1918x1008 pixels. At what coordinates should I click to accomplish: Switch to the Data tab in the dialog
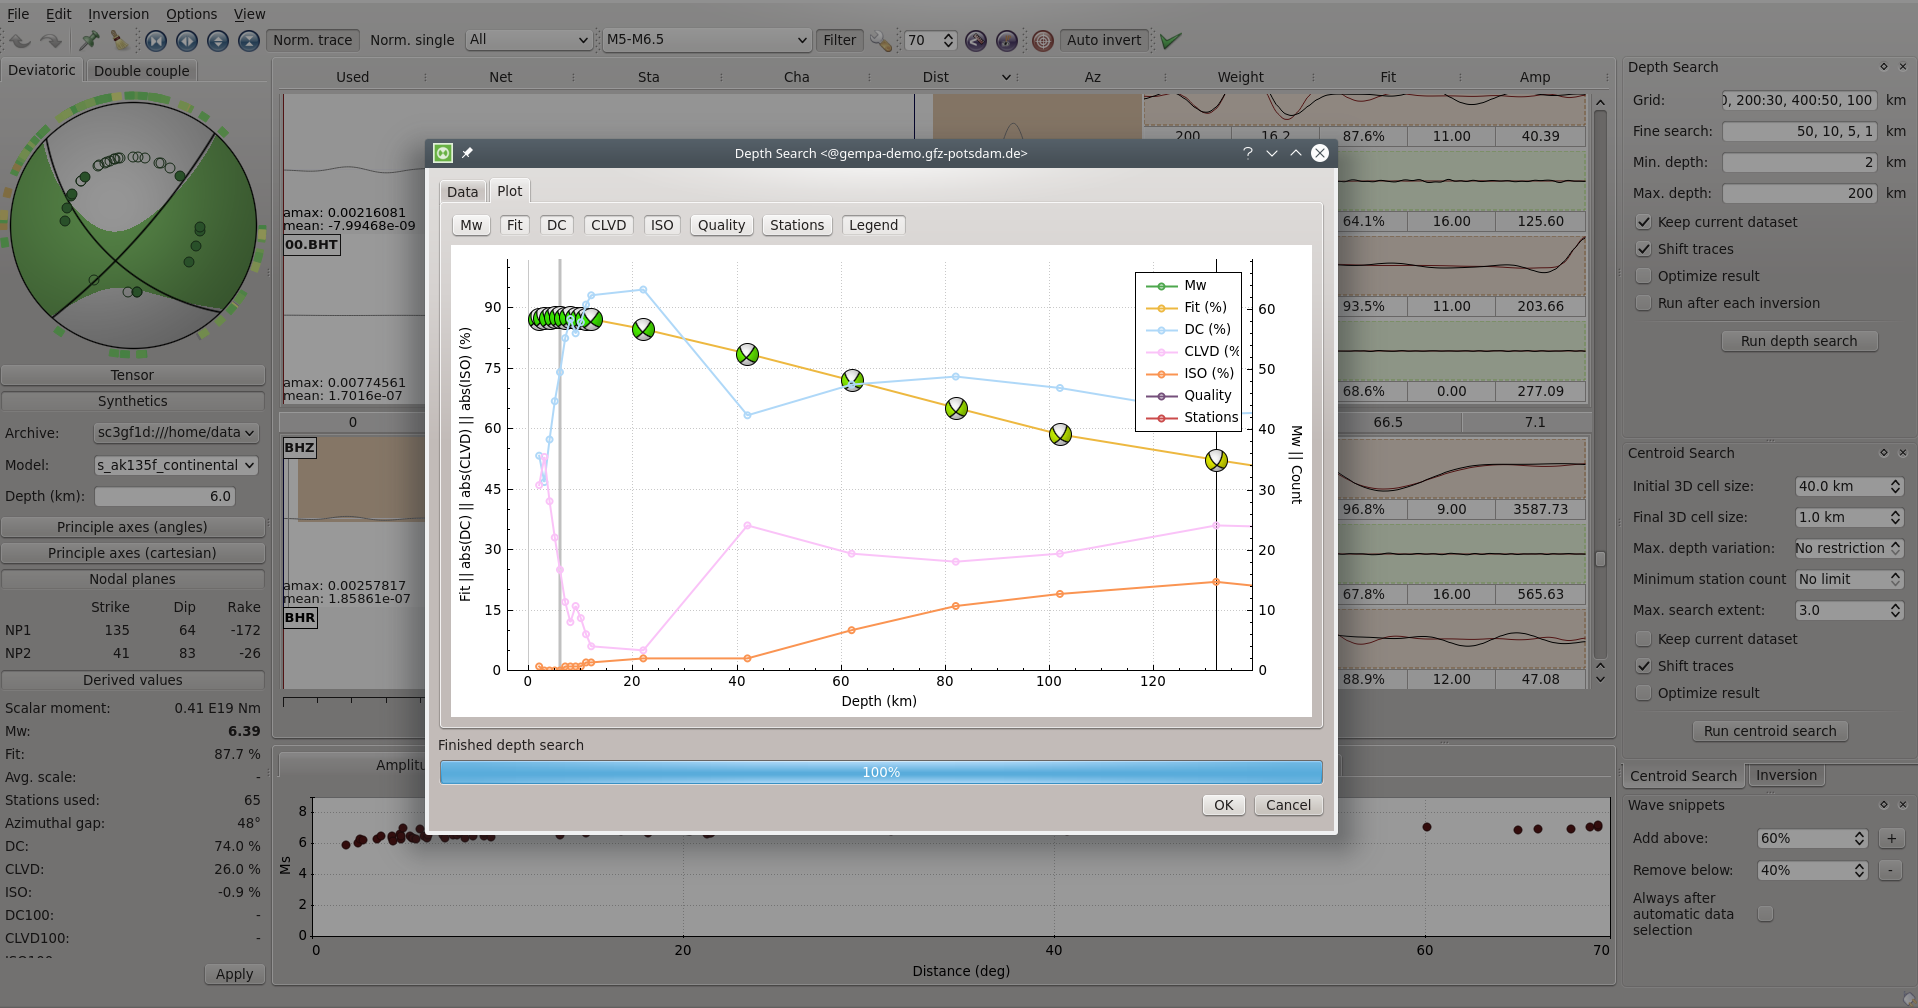(x=462, y=192)
